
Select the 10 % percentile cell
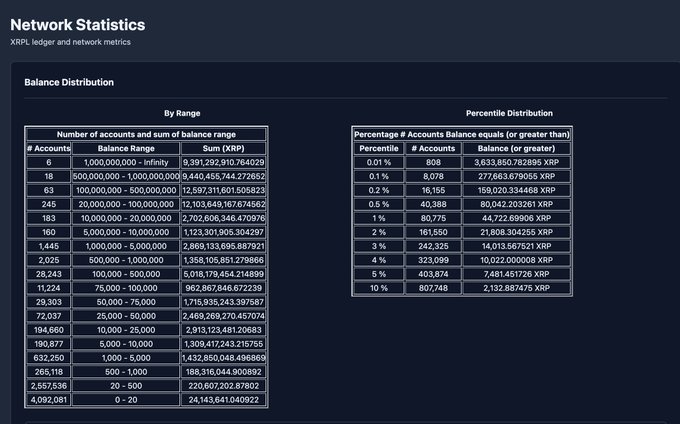(x=379, y=288)
